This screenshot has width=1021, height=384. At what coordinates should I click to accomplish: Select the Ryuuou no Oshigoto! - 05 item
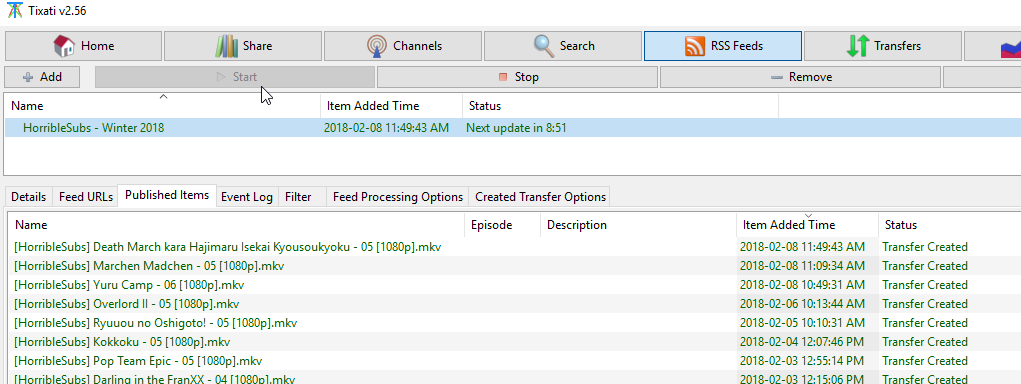[156, 323]
